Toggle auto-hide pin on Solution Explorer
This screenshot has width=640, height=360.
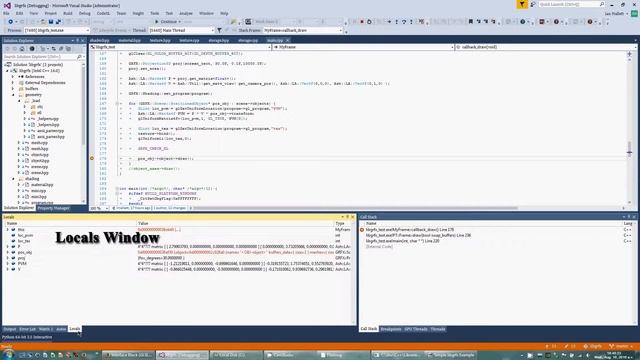click(x=78, y=40)
